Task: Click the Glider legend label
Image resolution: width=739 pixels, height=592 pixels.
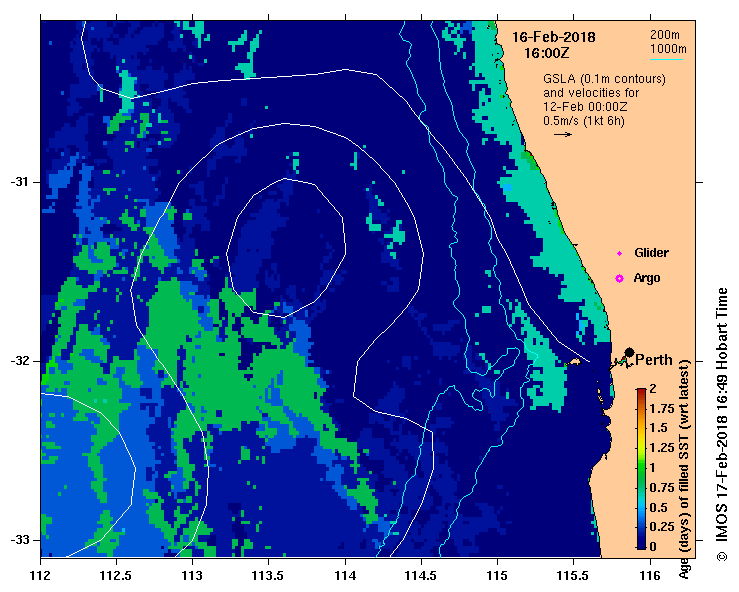Action: pyautogui.click(x=651, y=253)
